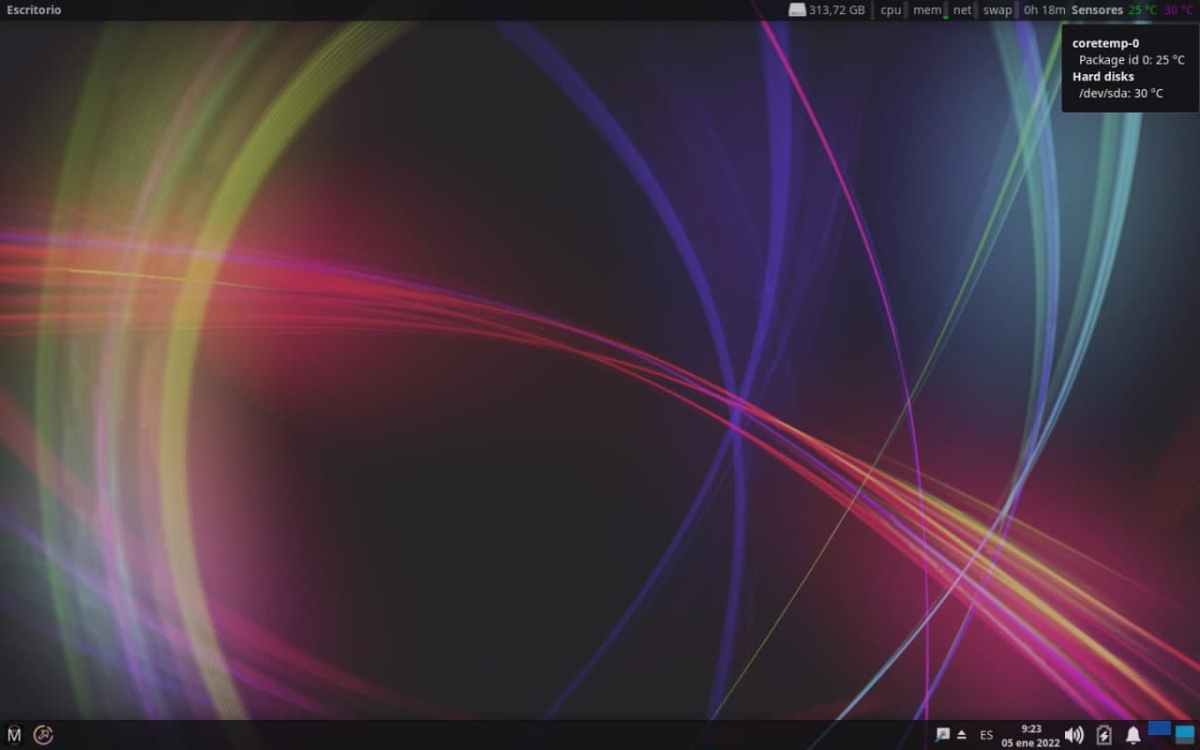The image size is (1200, 750).
Task: Toggle the ES keyboard layout indicator
Action: coord(986,735)
